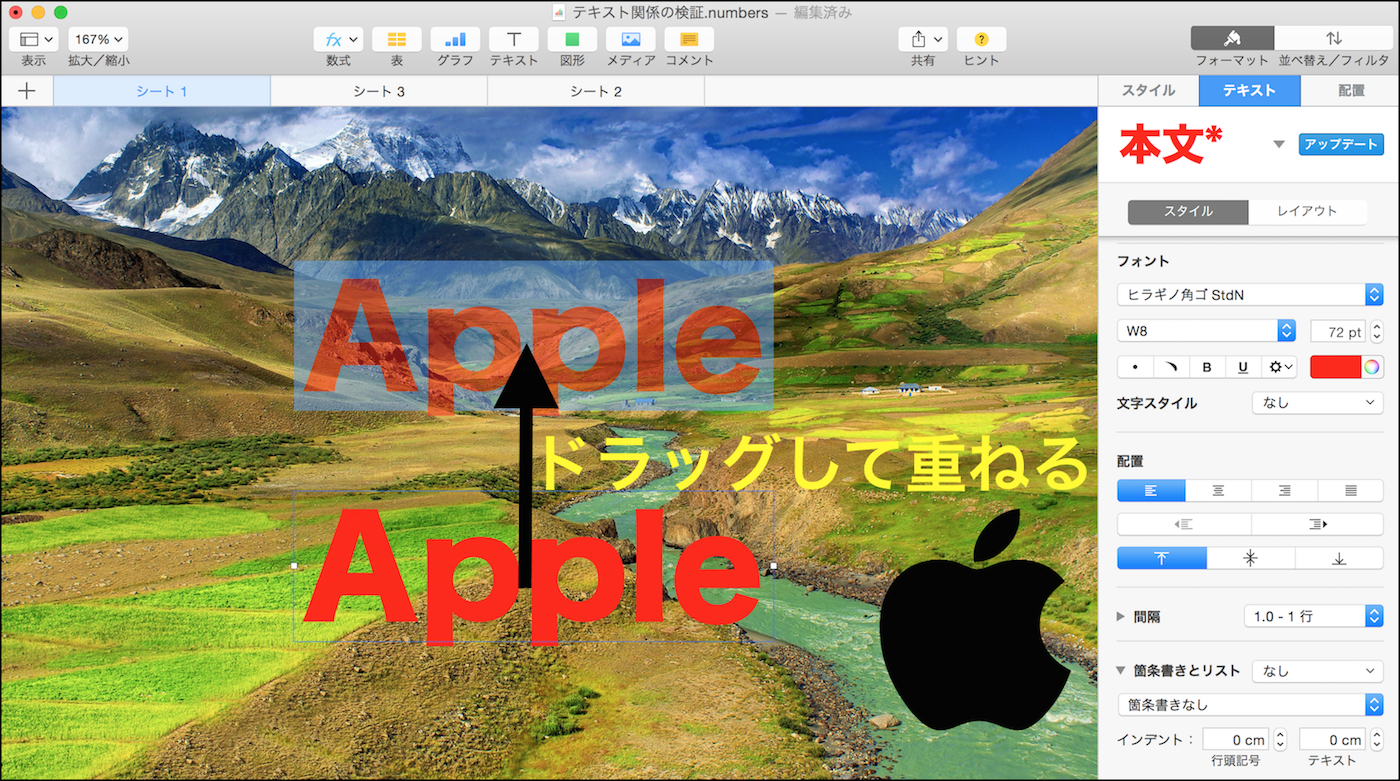1400x781 pixels.
Task: Add a chart via グラフ icon
Action: pyautogui.click(x=455, y=40)
